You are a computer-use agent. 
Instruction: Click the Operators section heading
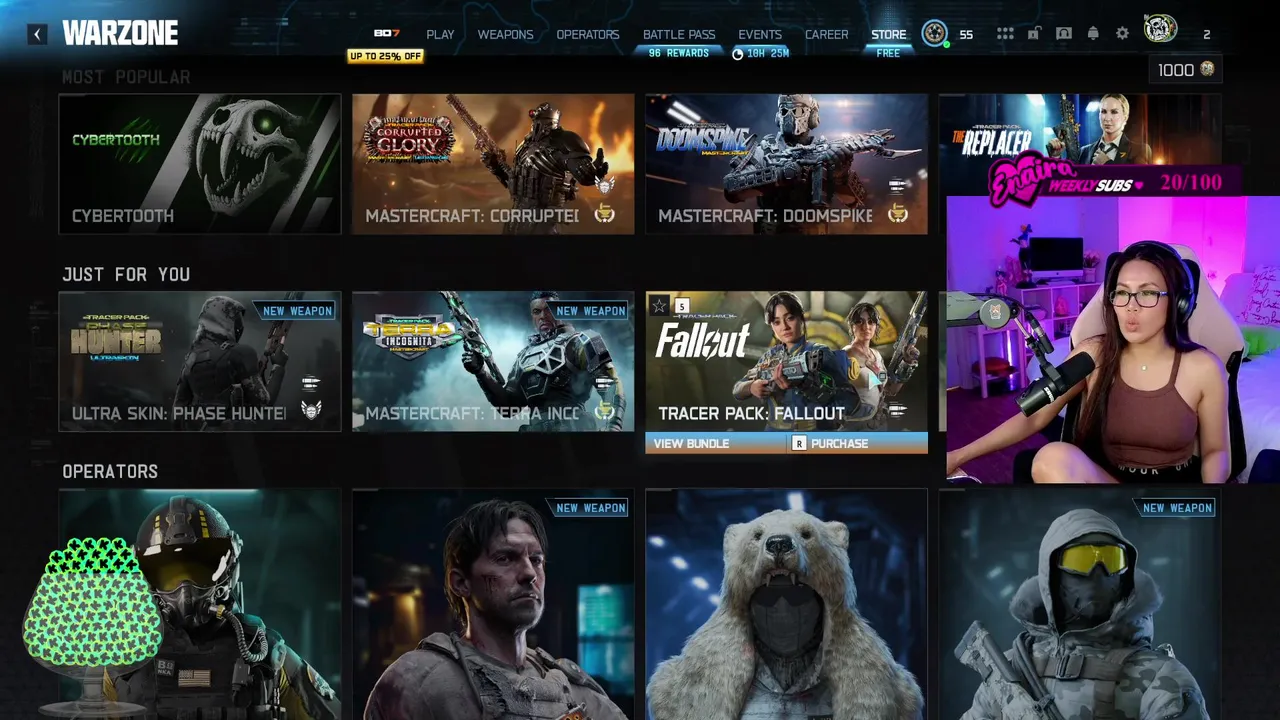(x=110, y=471)
